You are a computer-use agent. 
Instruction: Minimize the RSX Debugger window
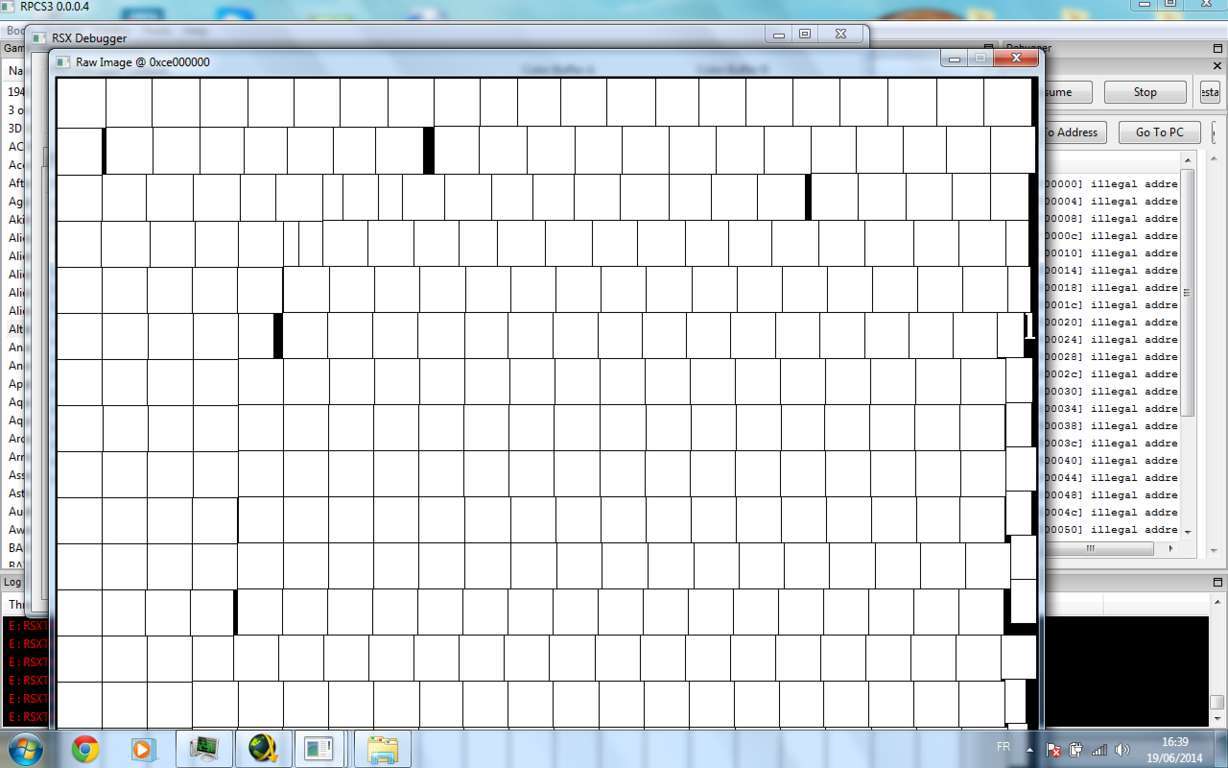click(x=780, y=34)
